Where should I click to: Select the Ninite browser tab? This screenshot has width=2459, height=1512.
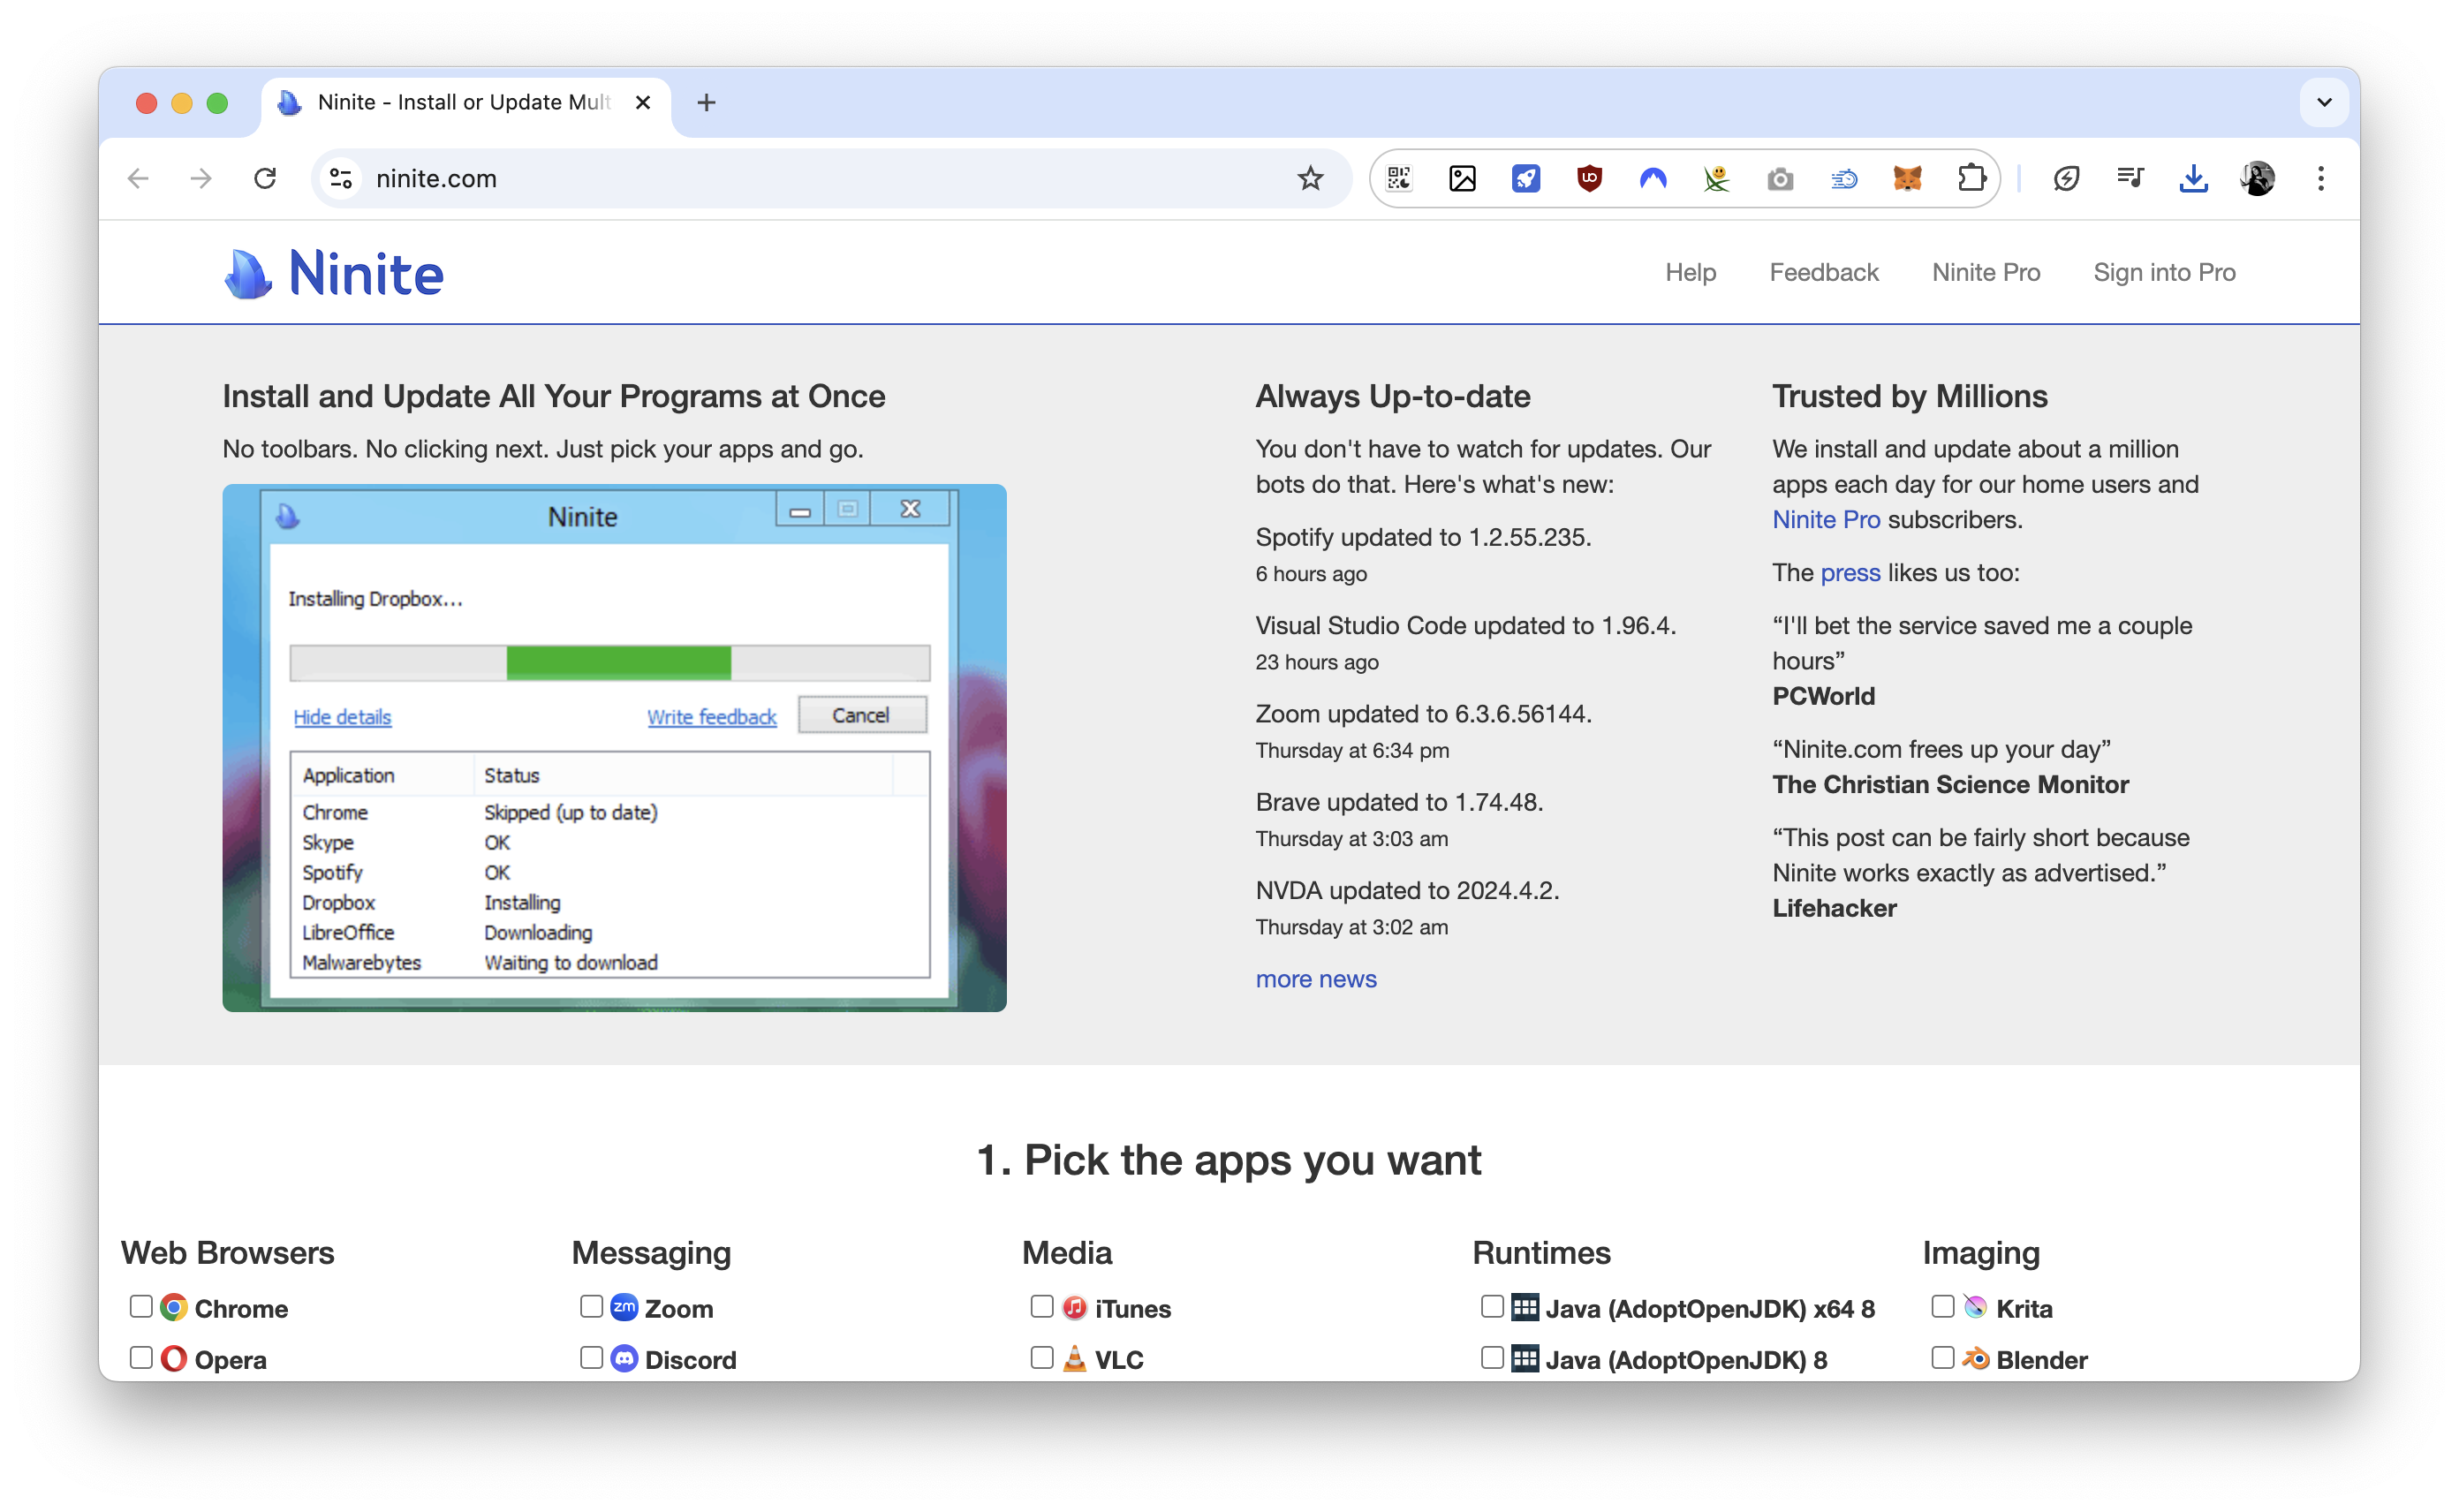[x=465, y=102]
